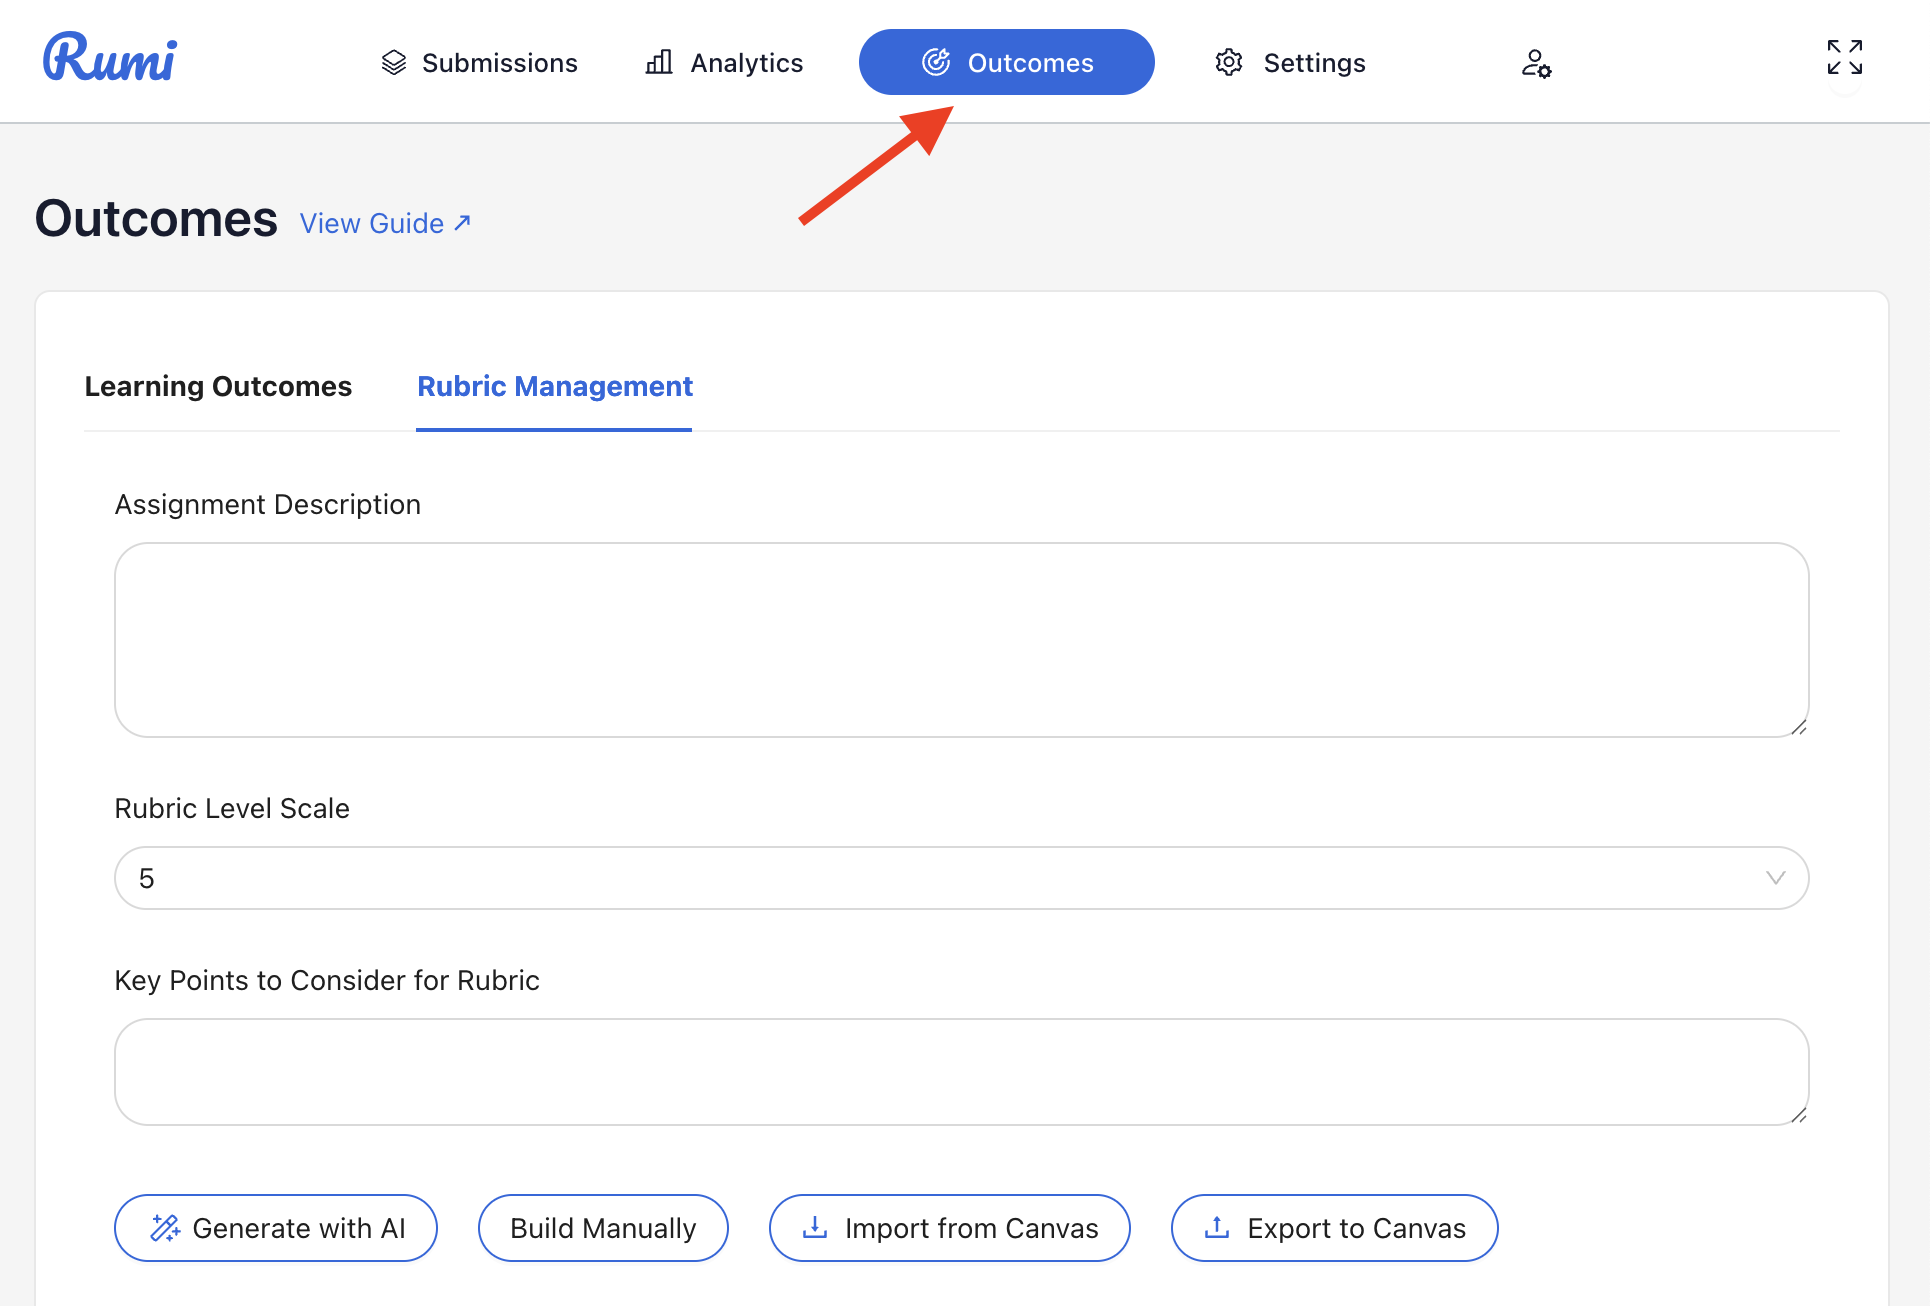Click the Rumi logo

tap(110, 58)
